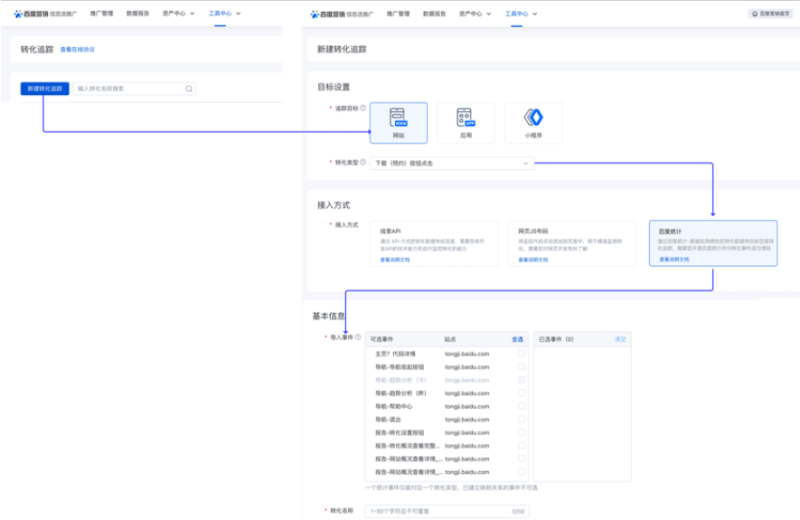Screen dimensions: 800x520
Task: Expand 工具中心 menu in right panel
Action: pyautogui.click(x=521, y=14)
